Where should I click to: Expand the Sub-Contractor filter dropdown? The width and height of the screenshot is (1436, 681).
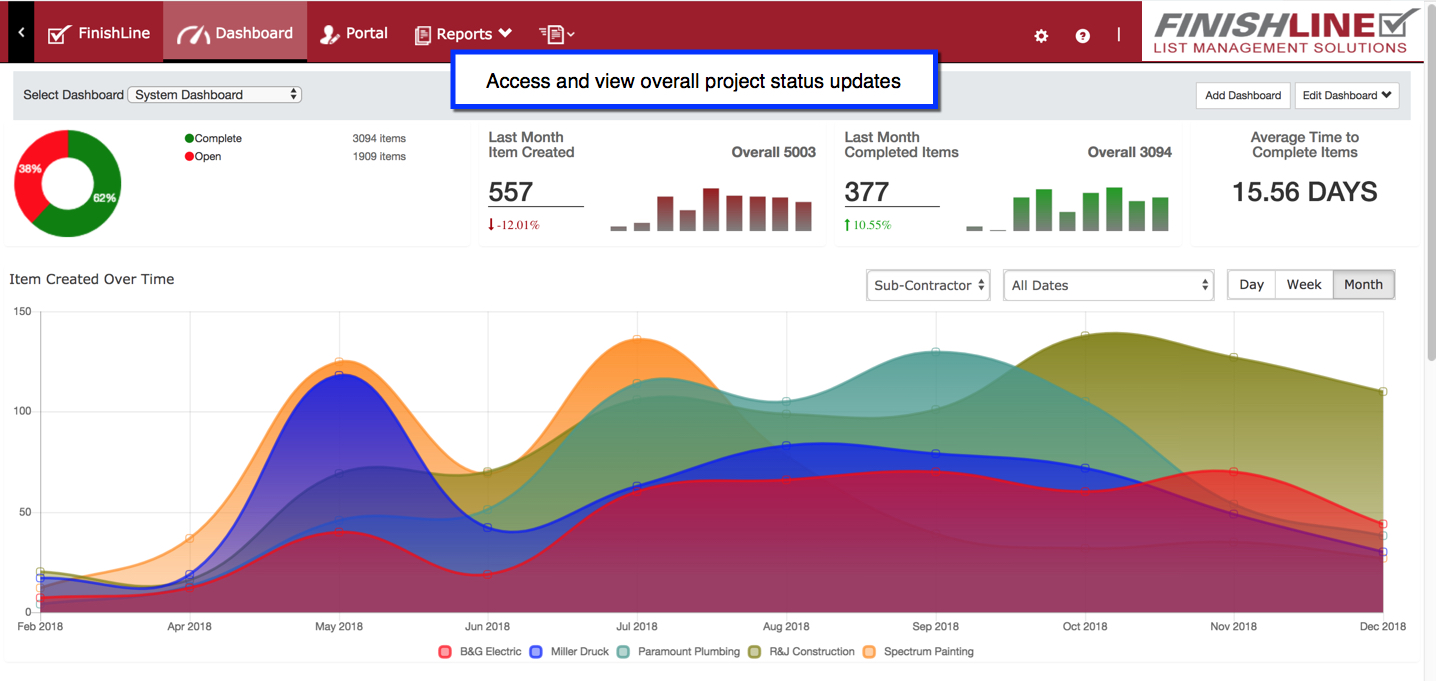point(927,285)
